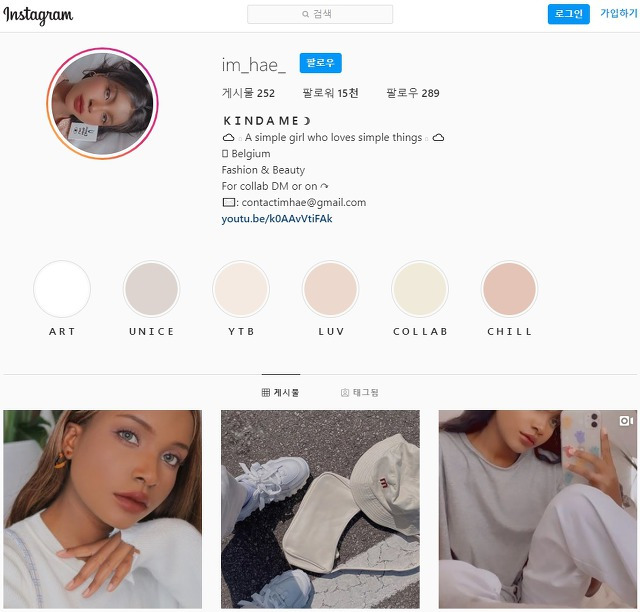The image size is (640, 612).
Task: Click the video icon on third post
Action: pos(626,421)
